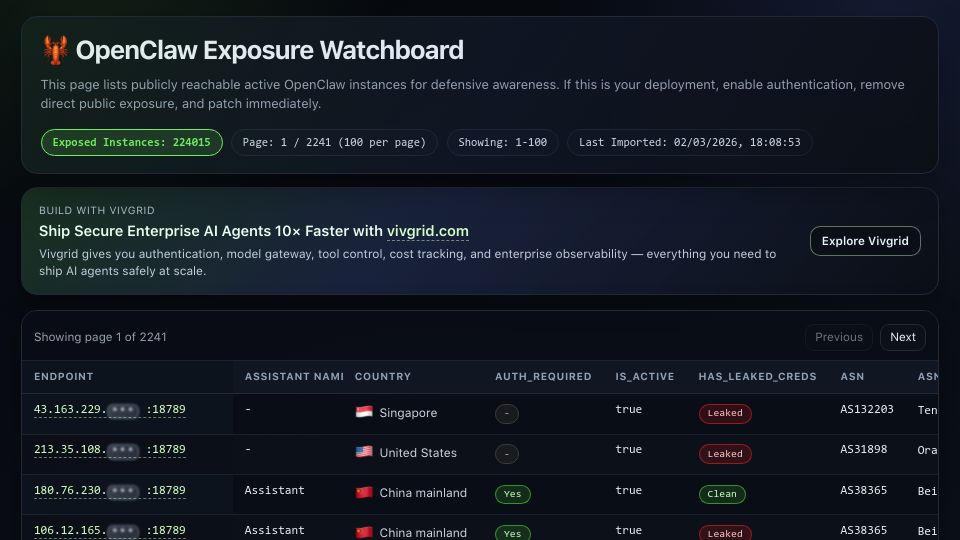Click 'Showing page 1 of 2241' text

(x=100, y=337)
